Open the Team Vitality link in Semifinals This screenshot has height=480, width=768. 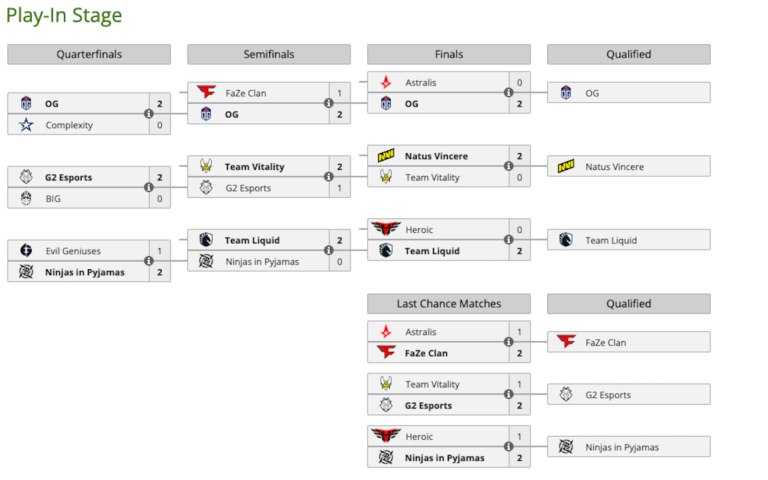click(252, 167)
